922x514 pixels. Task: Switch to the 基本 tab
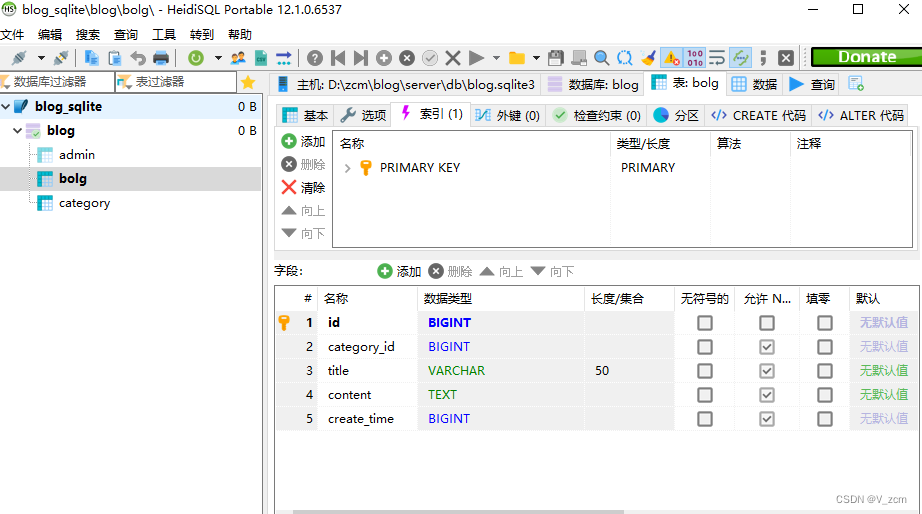click(305, 115)
